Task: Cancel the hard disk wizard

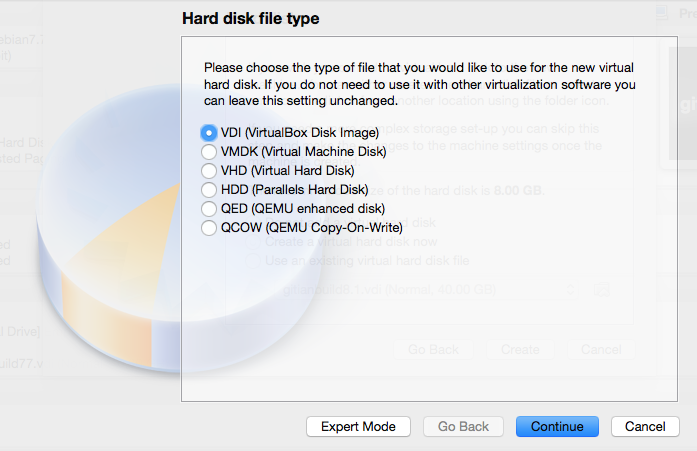Action: 645,427
